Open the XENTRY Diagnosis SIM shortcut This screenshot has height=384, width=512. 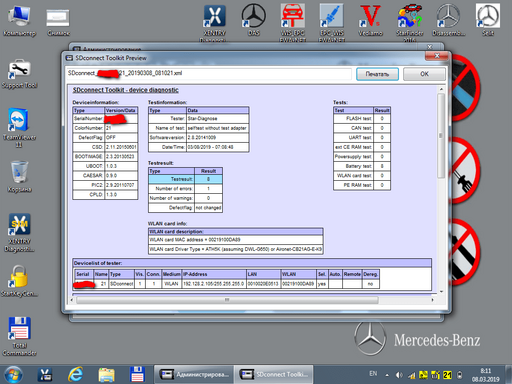(19, 233)
